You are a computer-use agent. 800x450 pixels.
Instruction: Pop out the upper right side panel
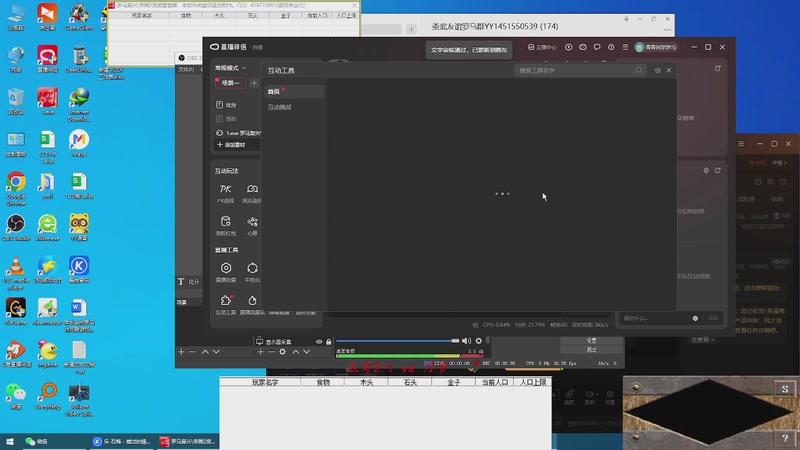718,68
